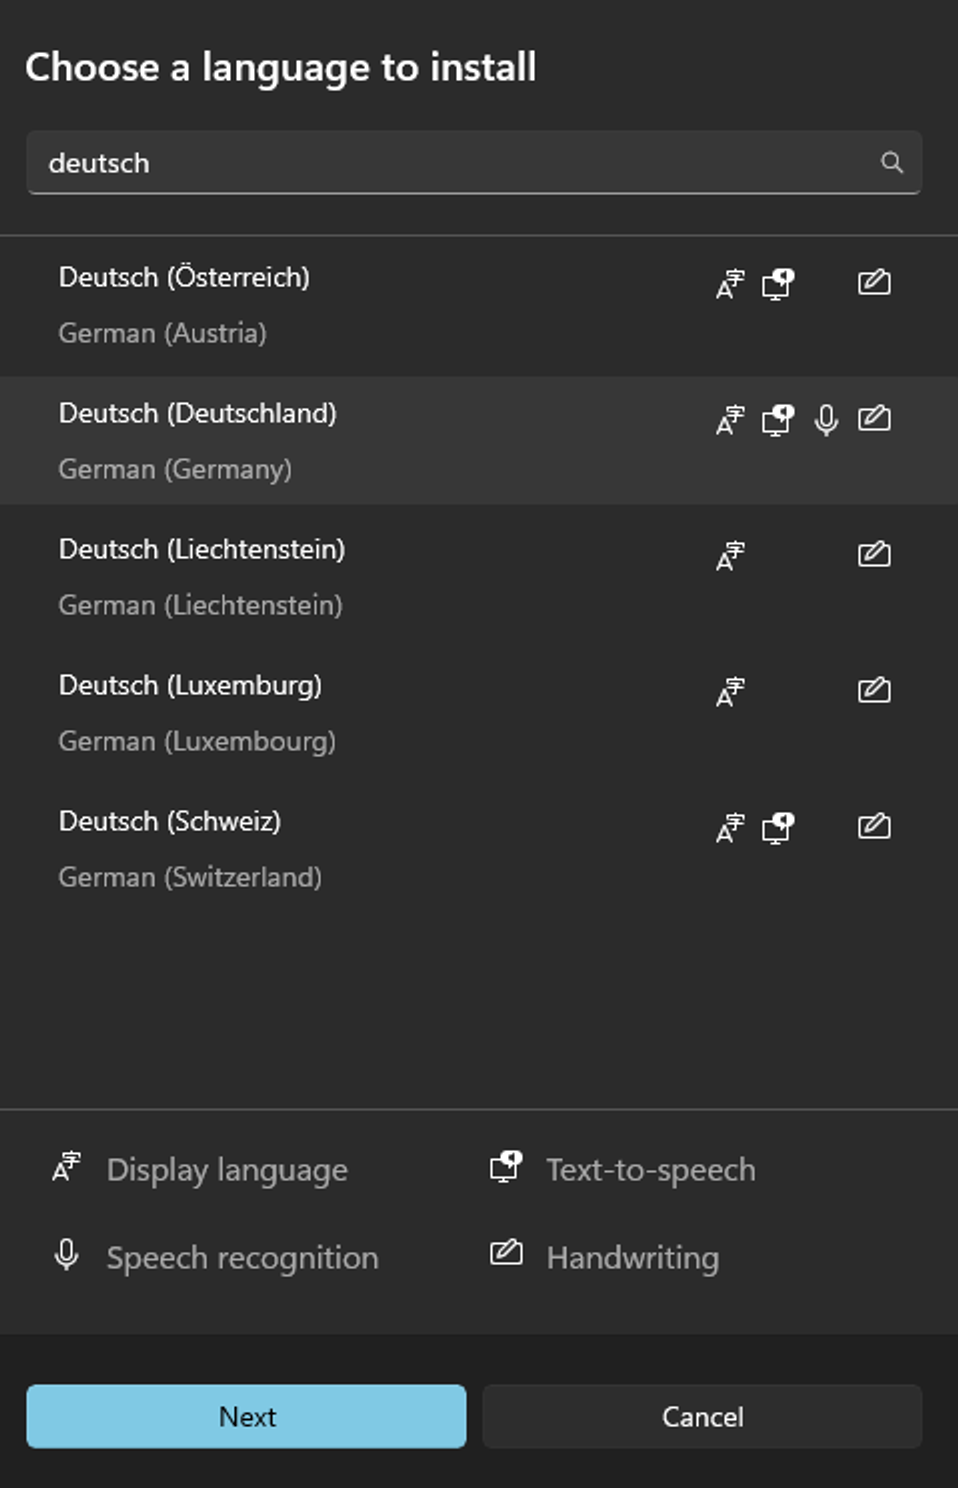This screenshot has width=958, height=1488.
Task: Focus the language search field
Action: [x=474, y=162]
